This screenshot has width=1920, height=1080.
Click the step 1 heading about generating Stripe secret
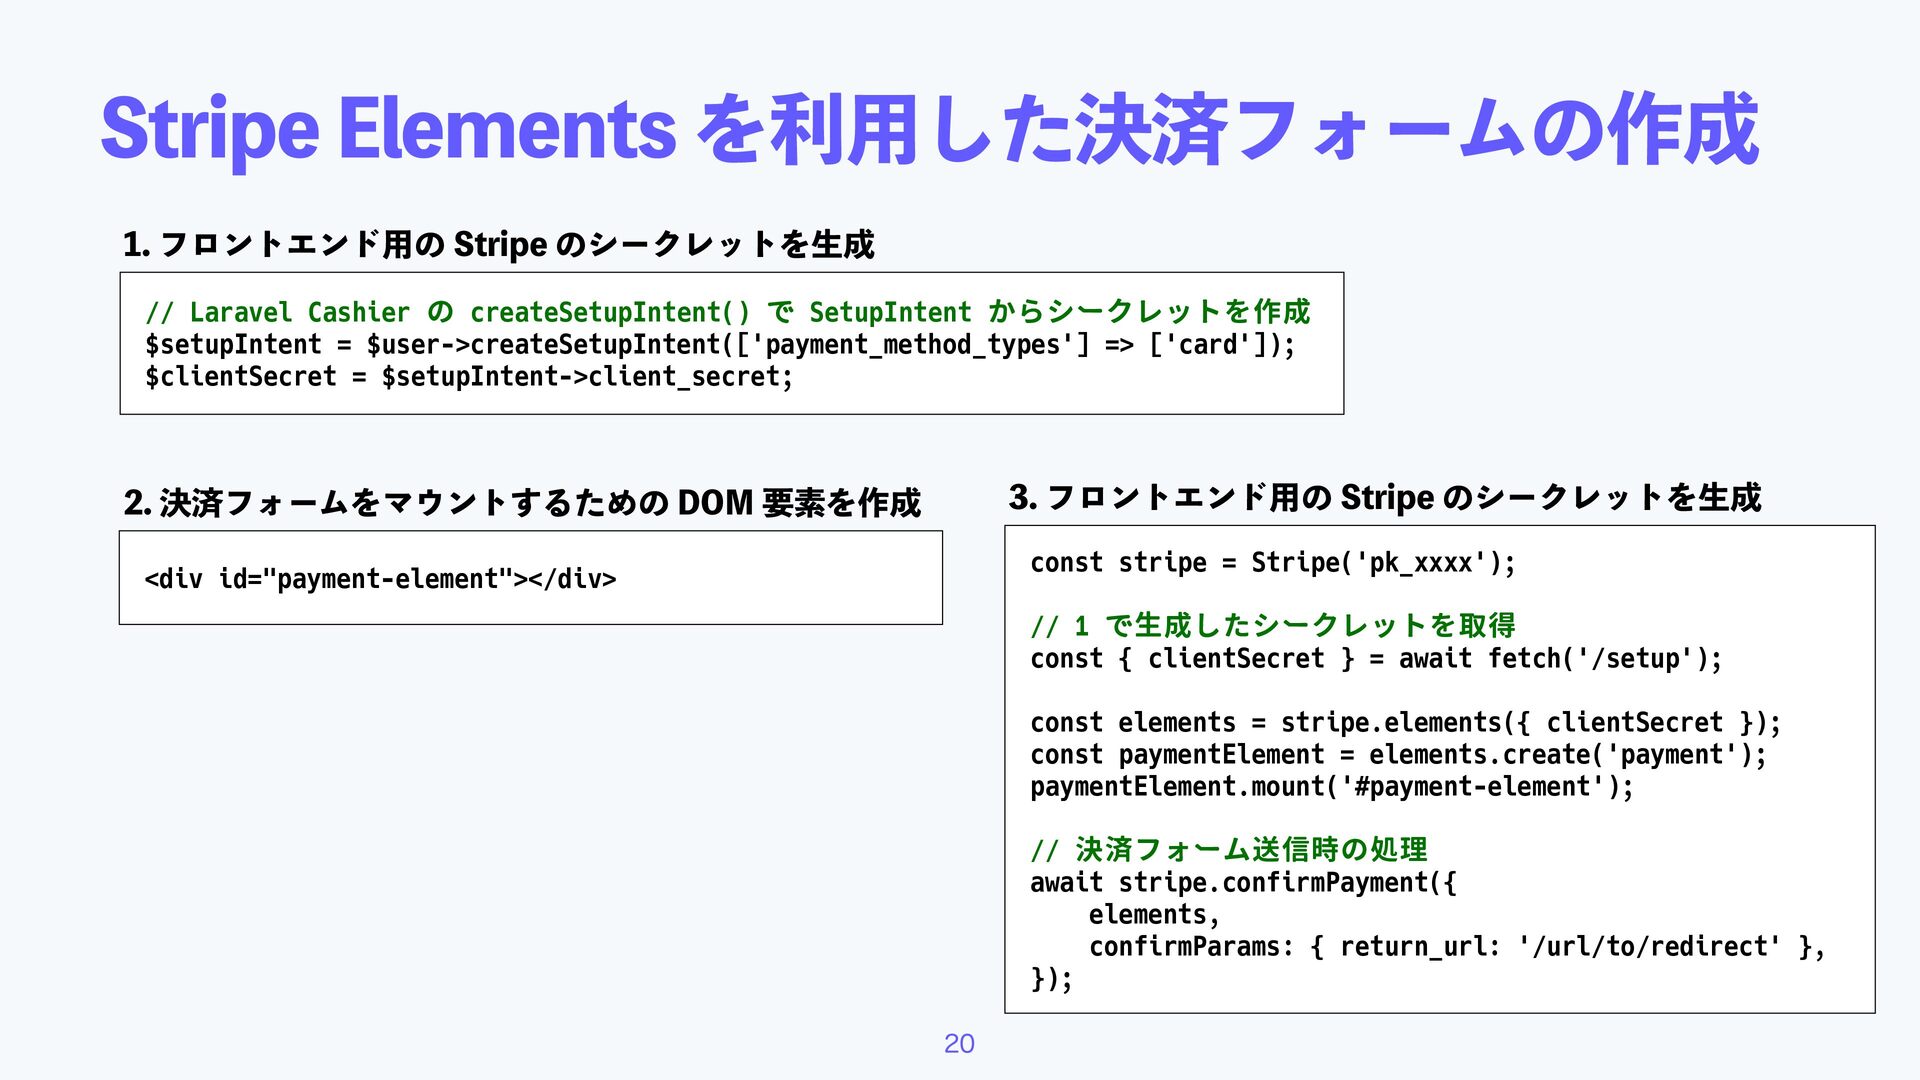498,244
